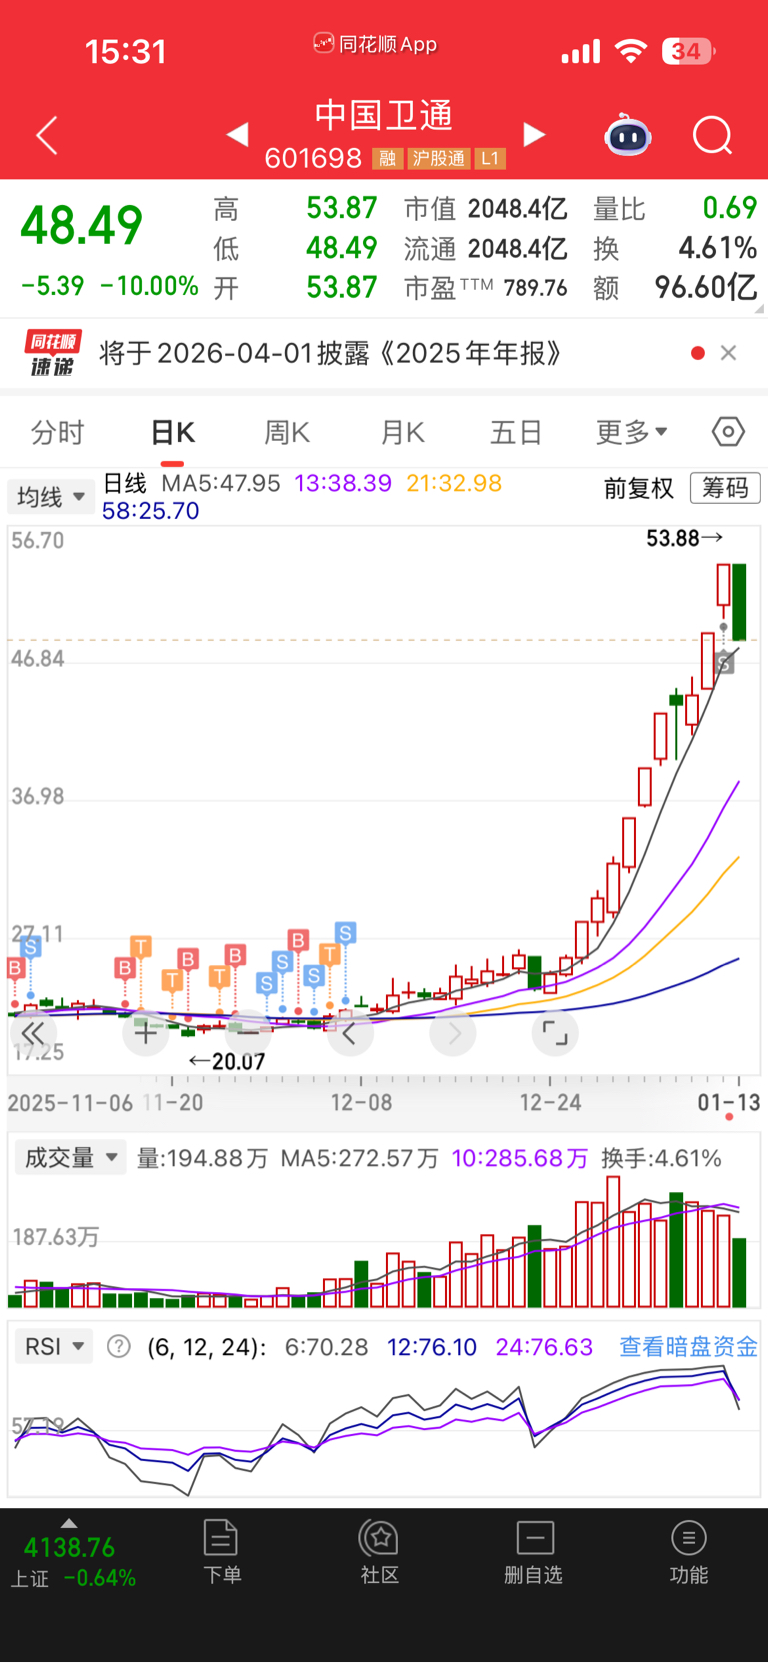Expand the quote details corner triangle

(760, 309)
